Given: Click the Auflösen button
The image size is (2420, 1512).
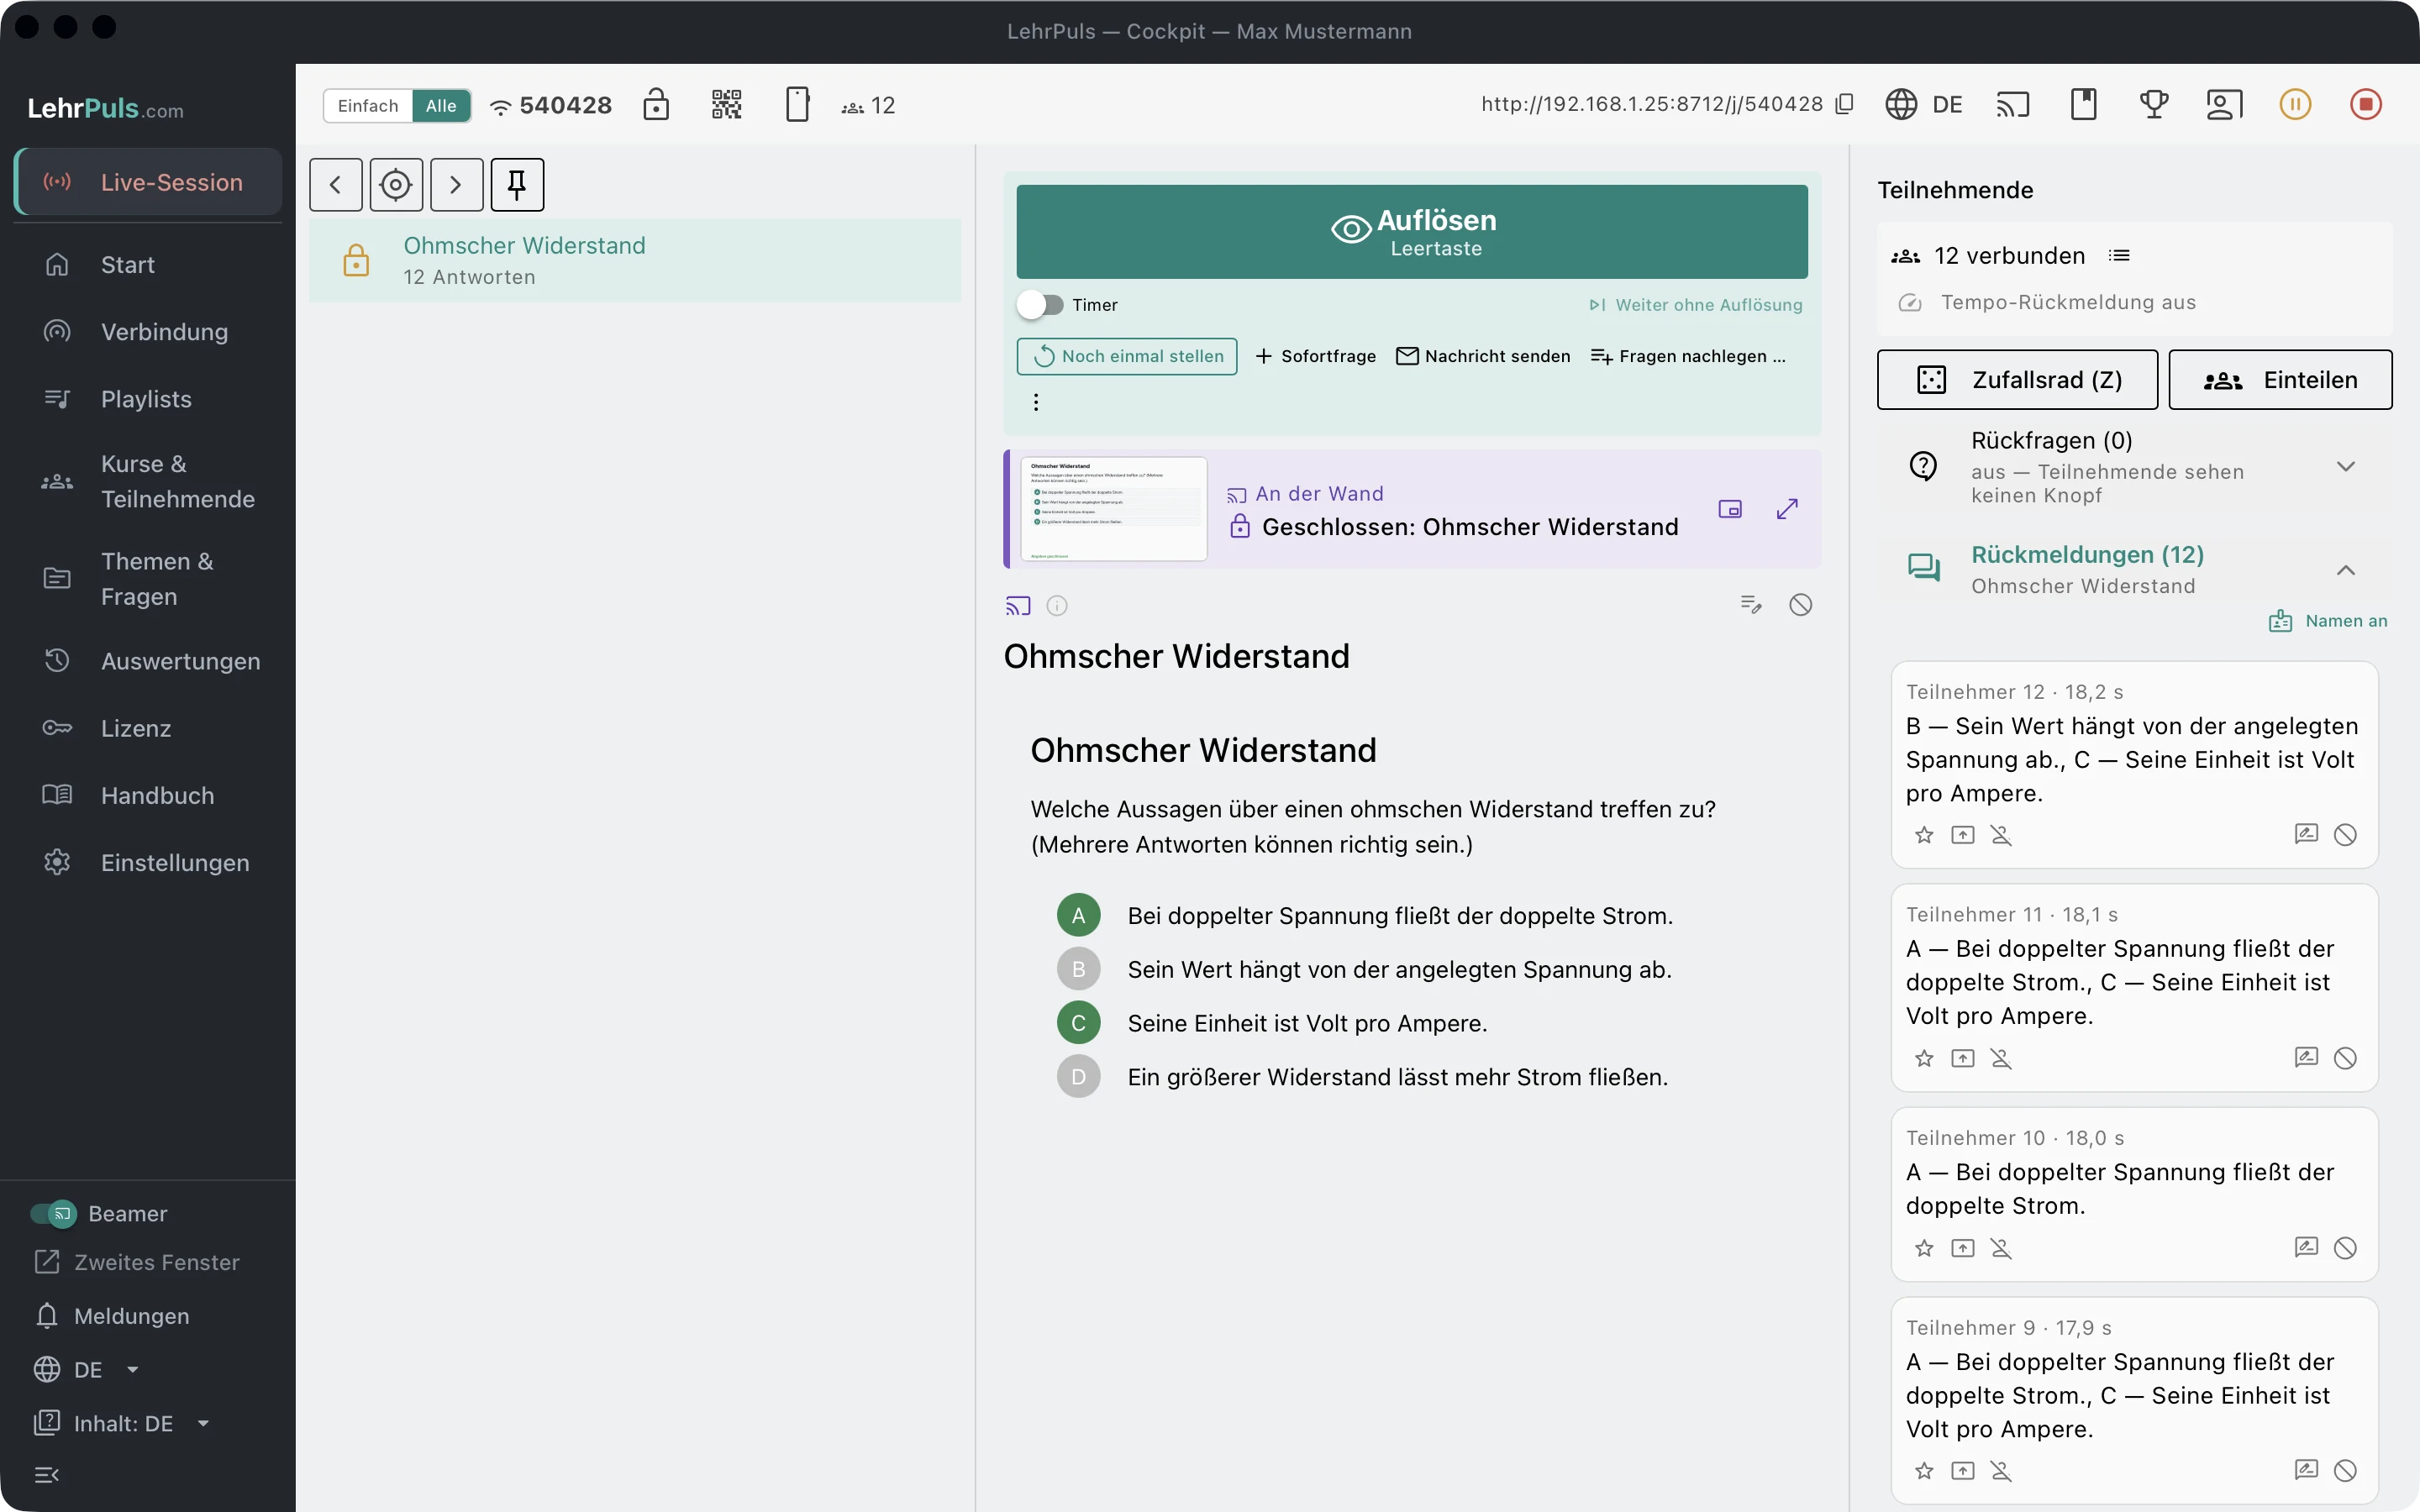Looking at the screenshot, I should tap(1412, 232).
